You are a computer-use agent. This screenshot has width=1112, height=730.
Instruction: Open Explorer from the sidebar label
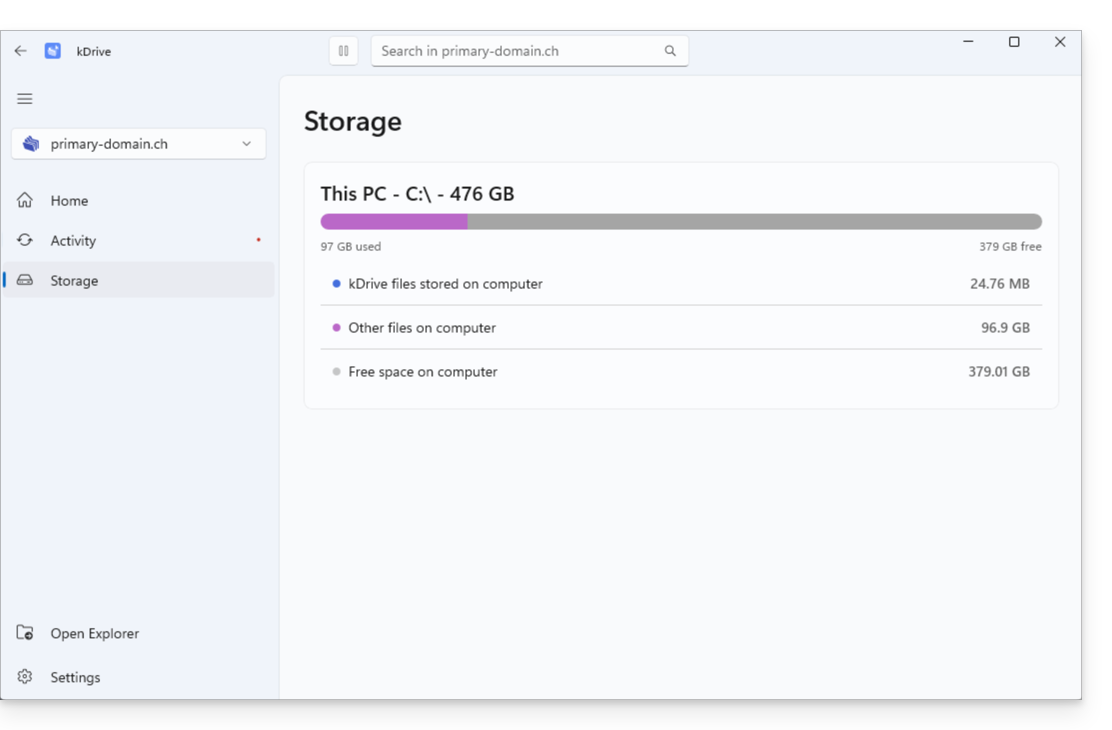pos(94,634)
